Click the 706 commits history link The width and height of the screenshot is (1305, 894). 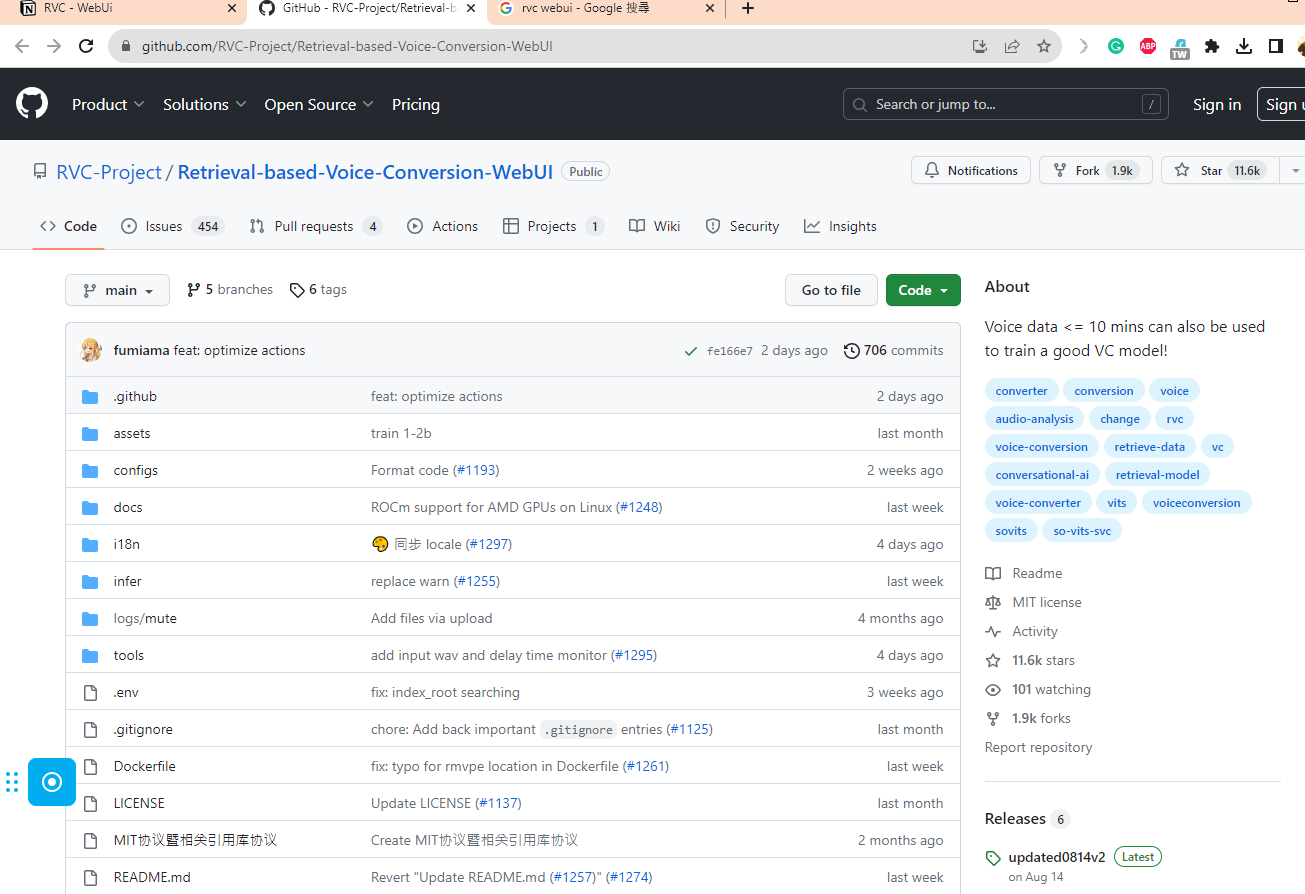893,350
